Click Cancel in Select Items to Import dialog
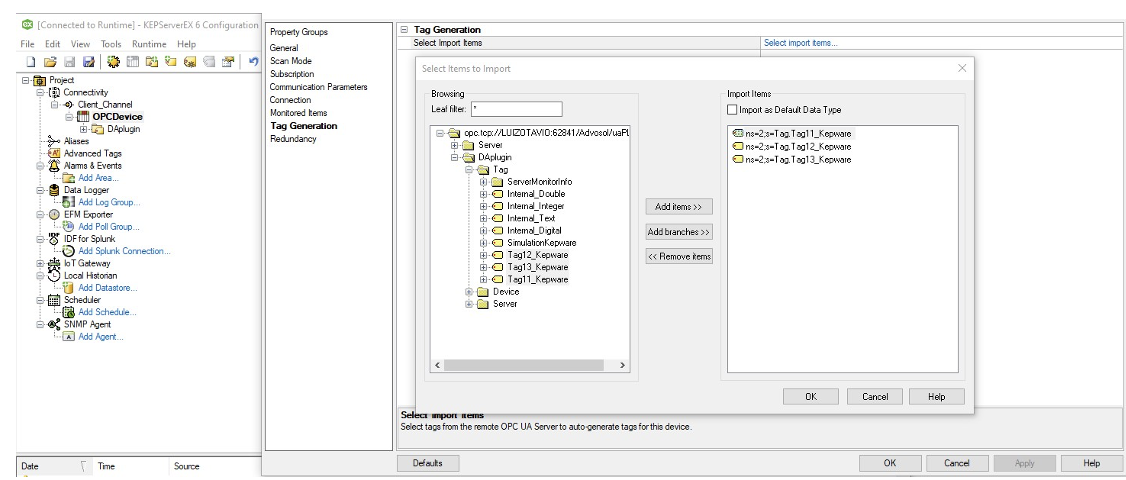The image size is (1126, 480). (x=875, y=397)
